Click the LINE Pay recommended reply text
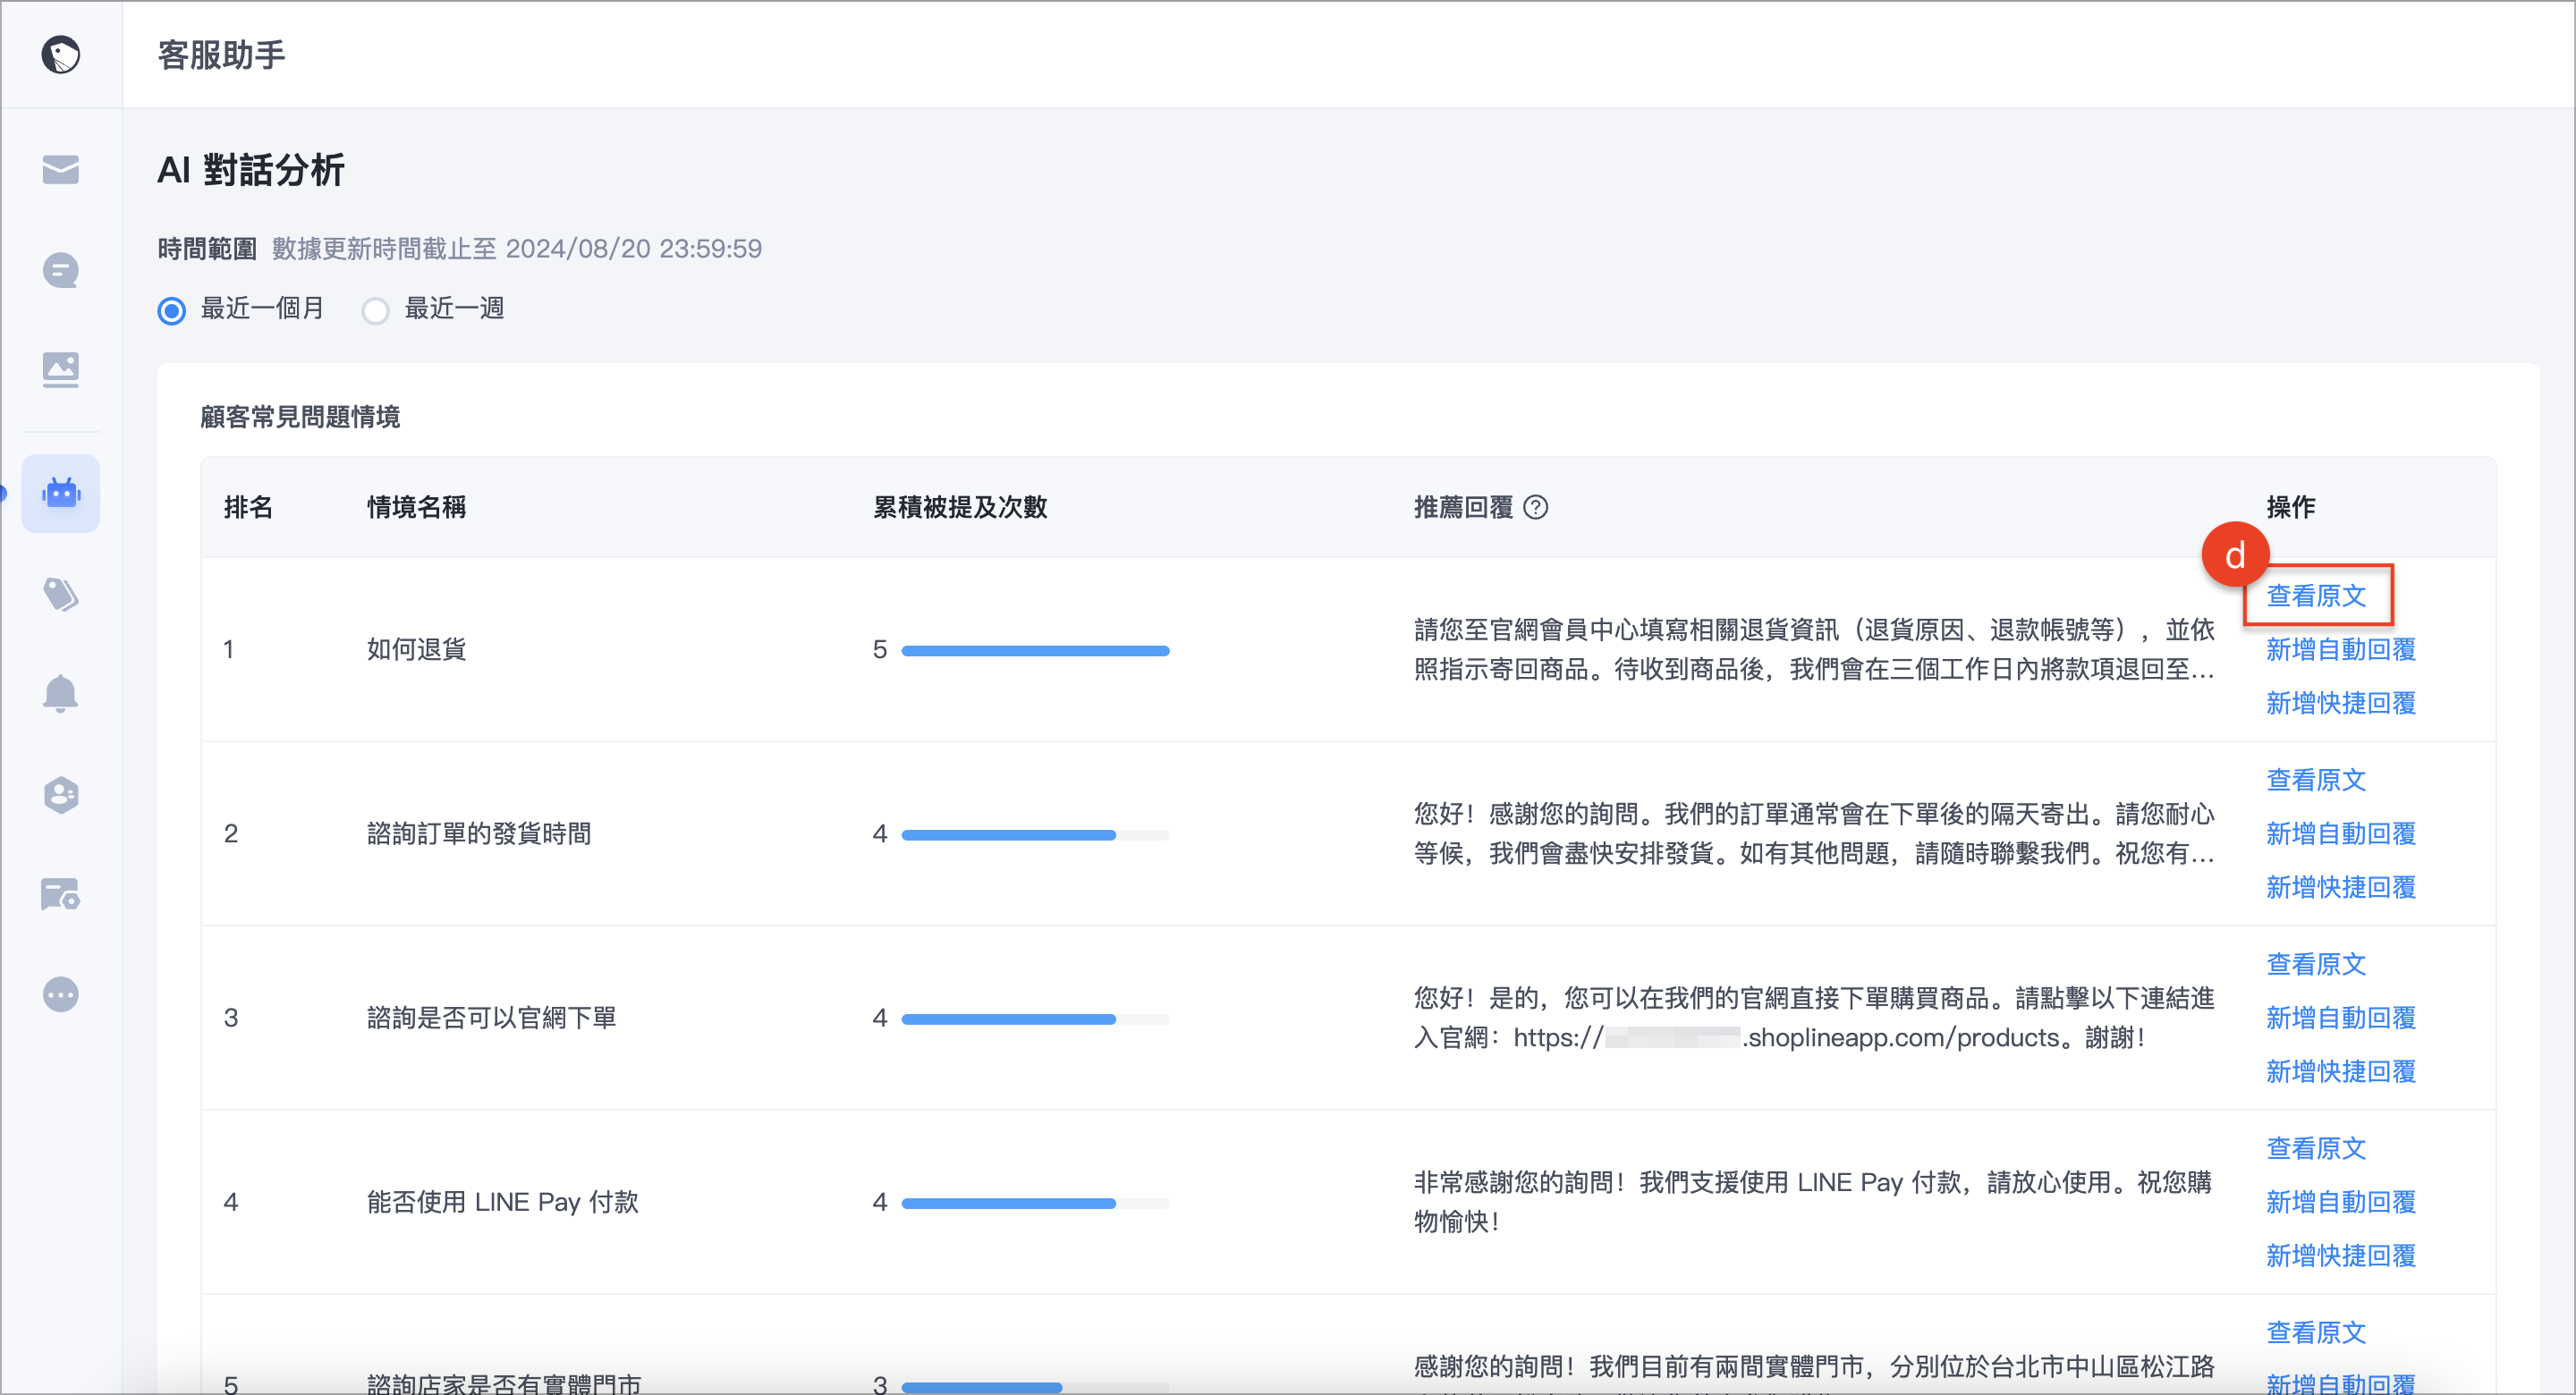Screen dimensions: 2576x1395 1812,1201
